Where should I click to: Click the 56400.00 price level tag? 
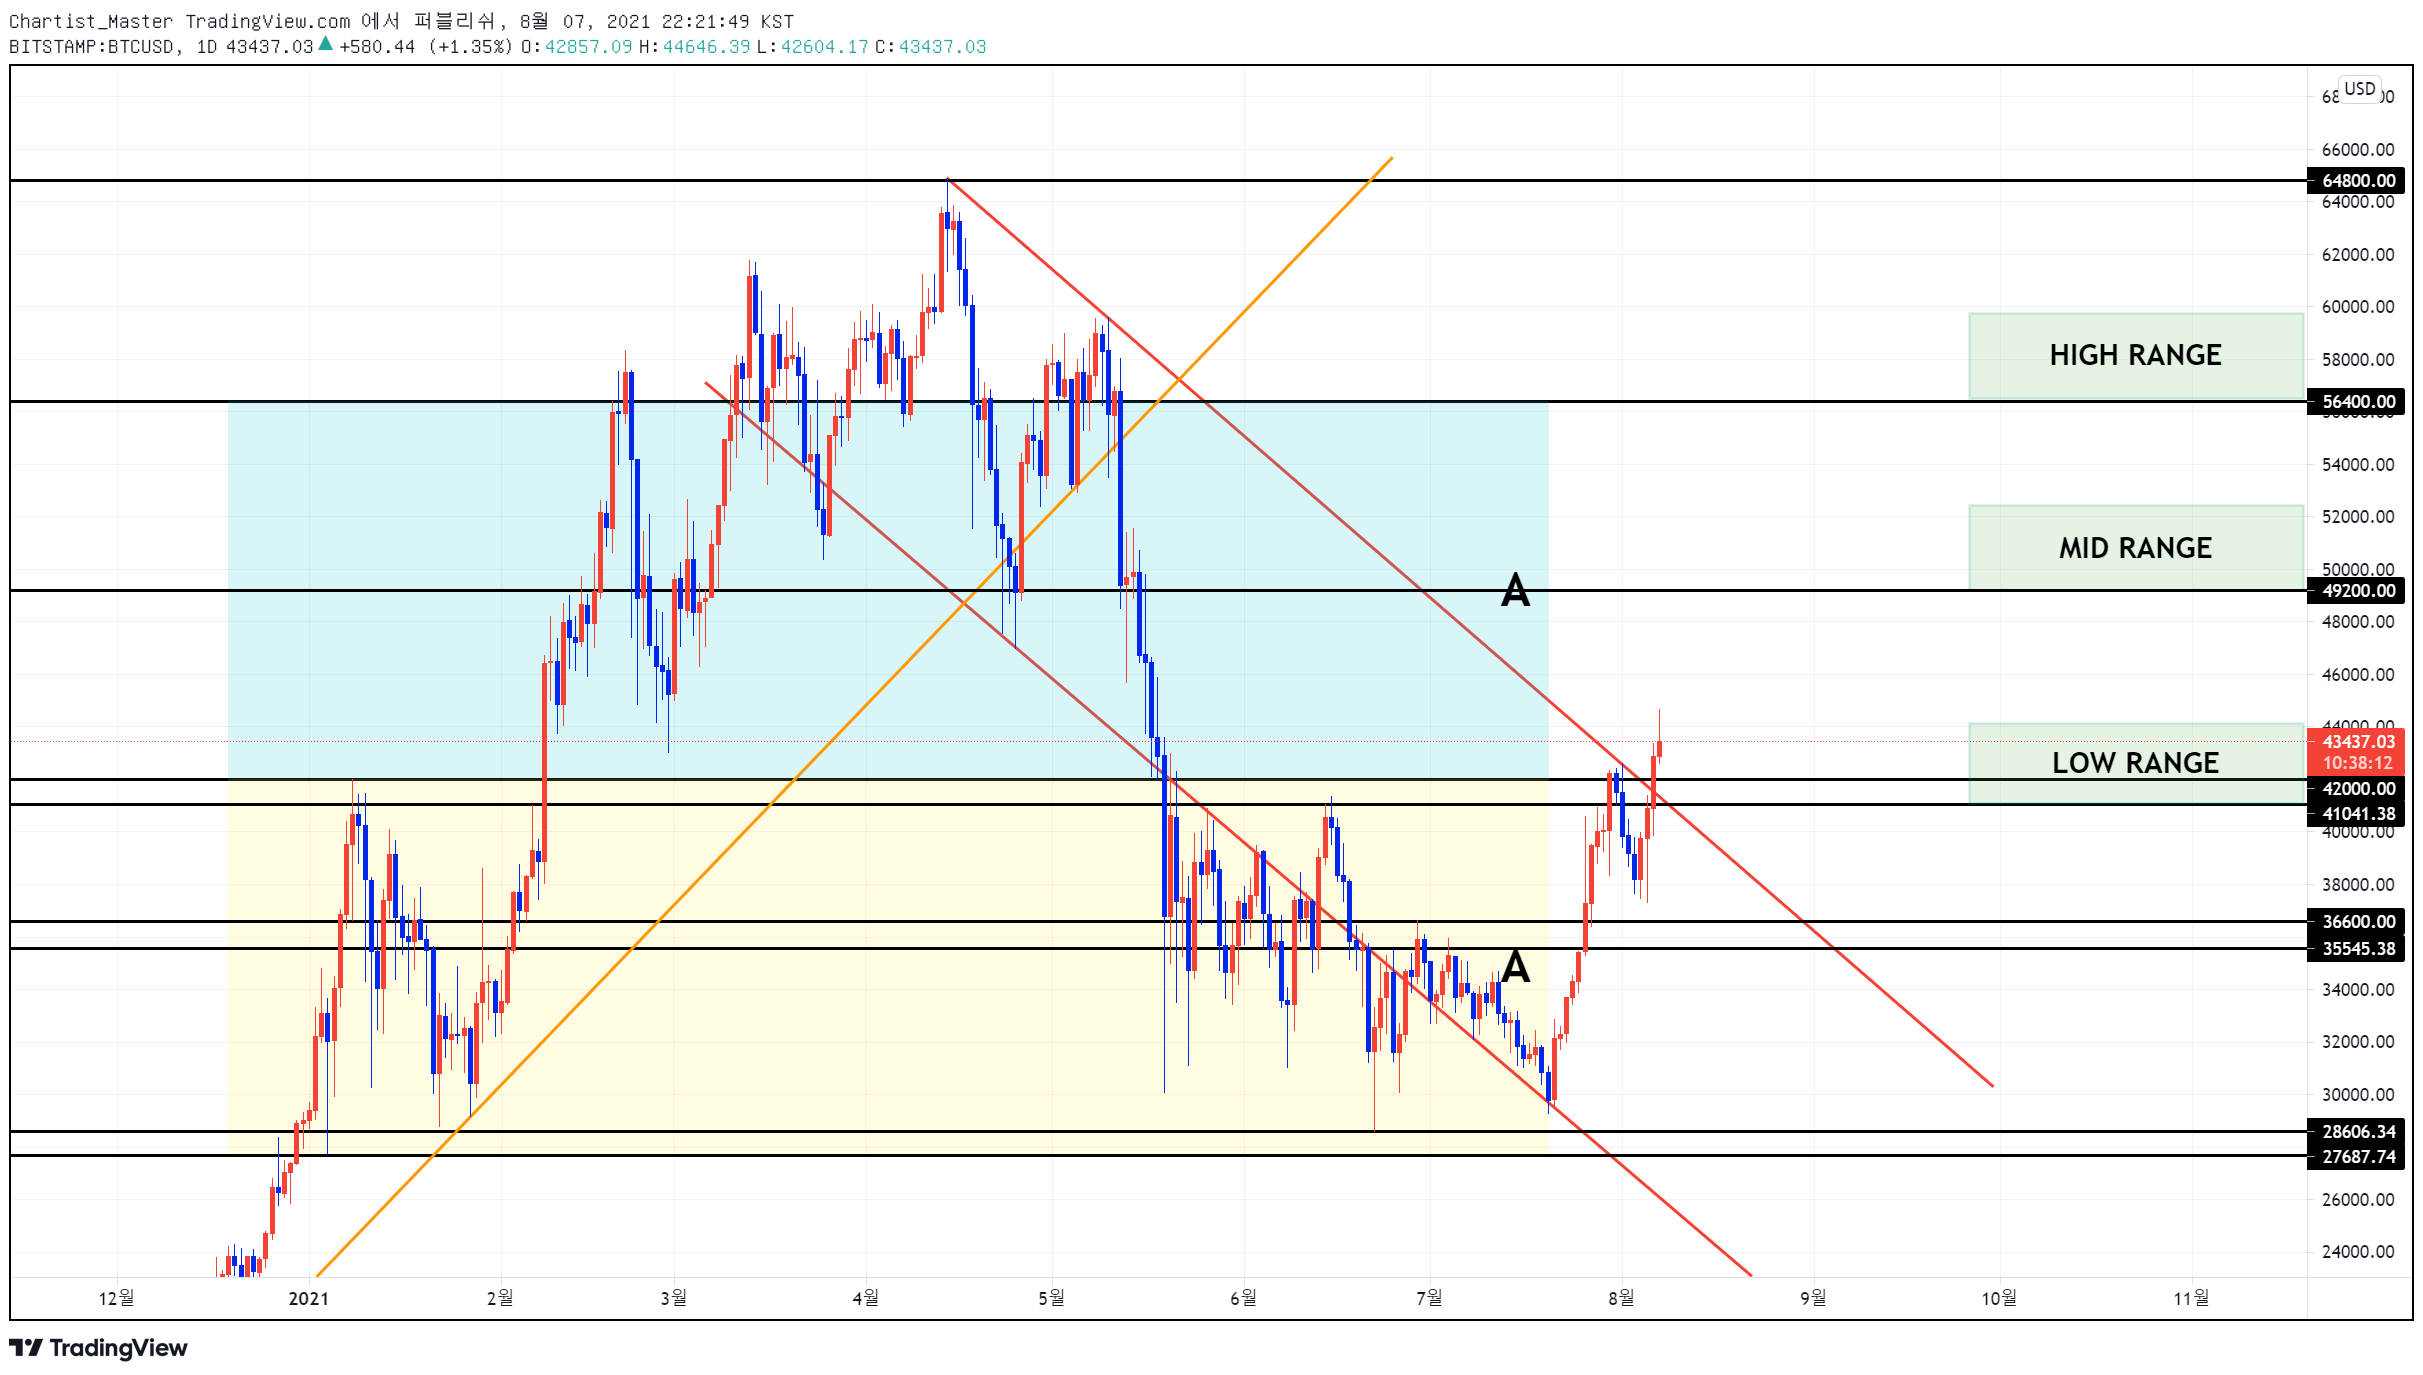pyautogui.click(x=2356, y=401)
